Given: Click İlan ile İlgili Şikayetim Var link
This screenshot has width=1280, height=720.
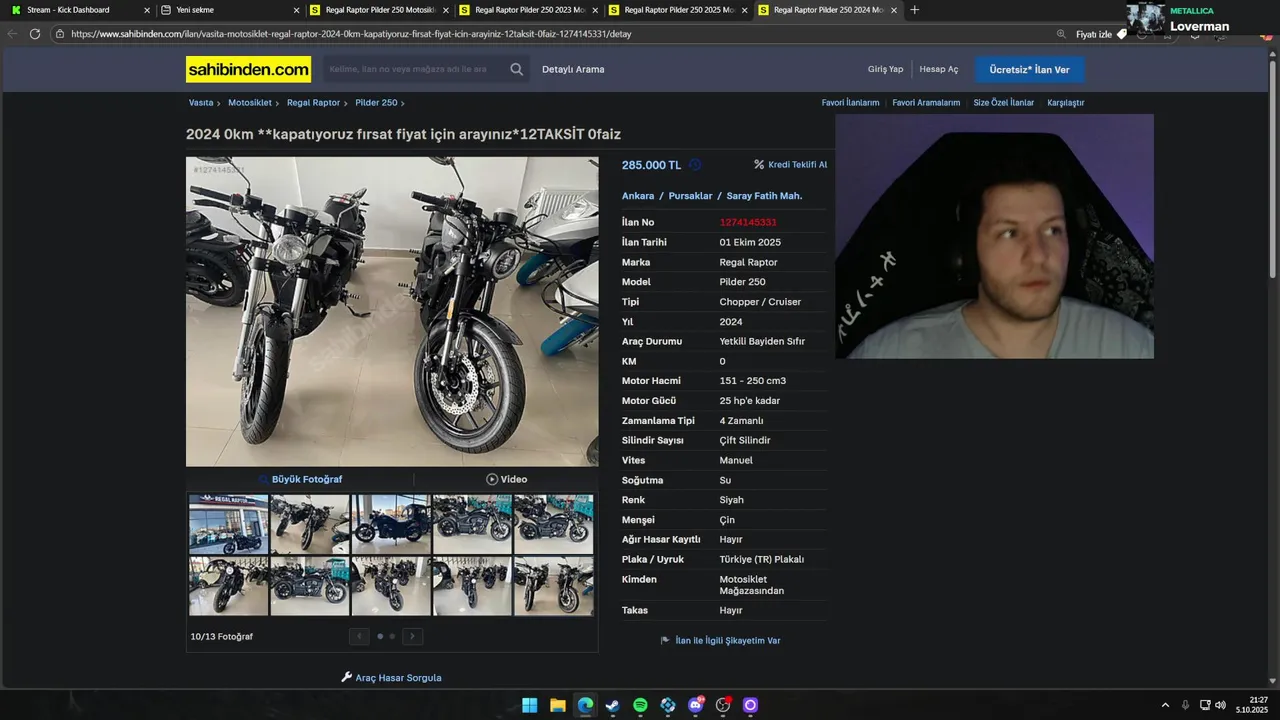Looking at the screenshot, I should point(727,640).
